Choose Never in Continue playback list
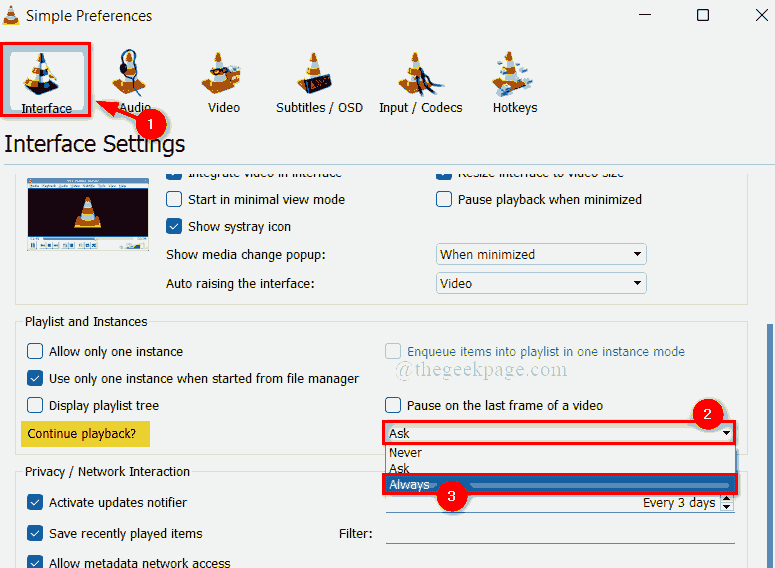The width and height of the screenshot is (775, 568). coord(406,453)
